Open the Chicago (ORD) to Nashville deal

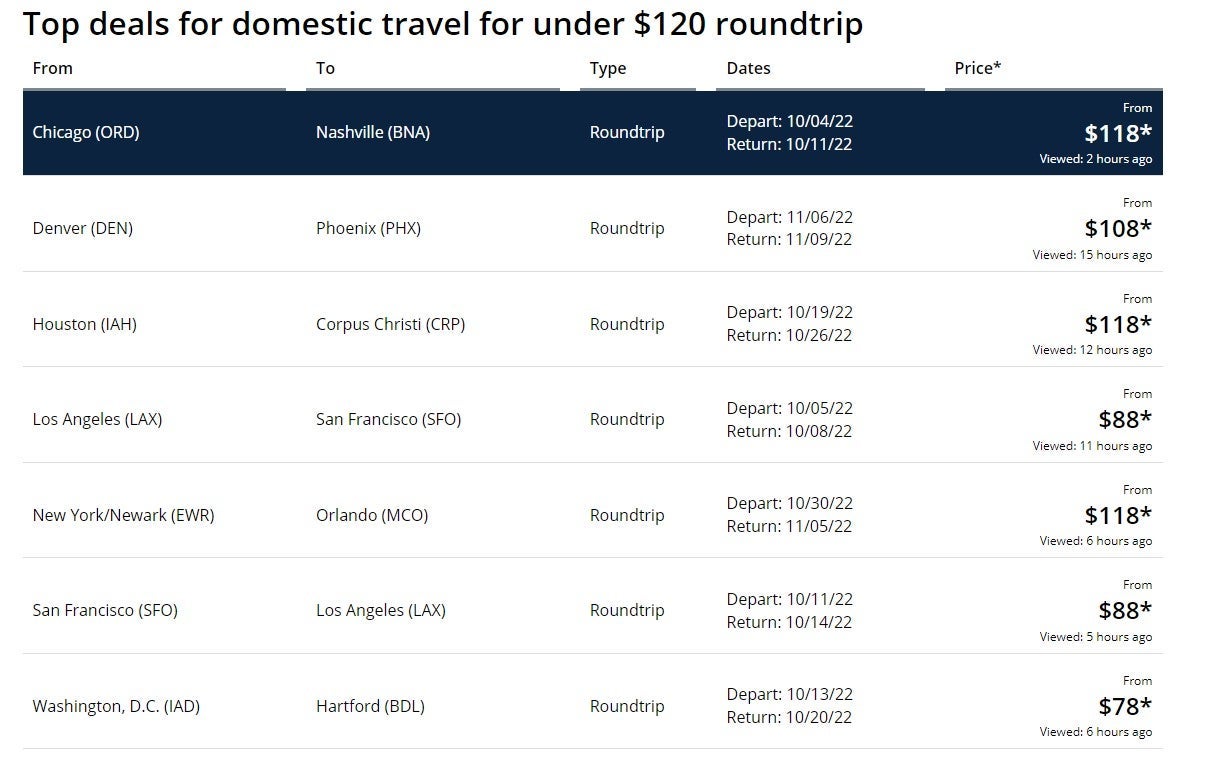pyautogui.click(x=86, y=132)
